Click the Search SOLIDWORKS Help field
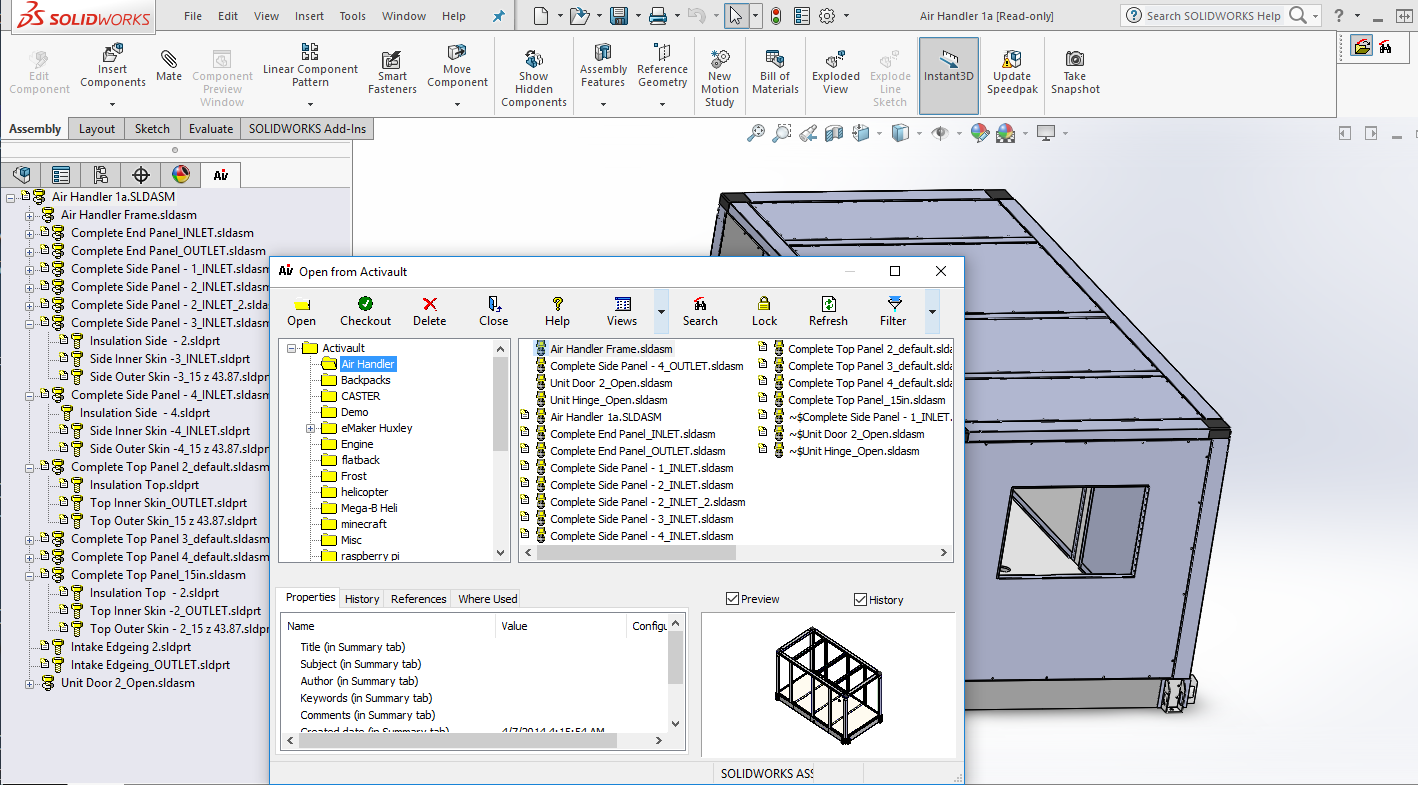The height and width of the screenshot is (785, 1418). [1213, 16]
